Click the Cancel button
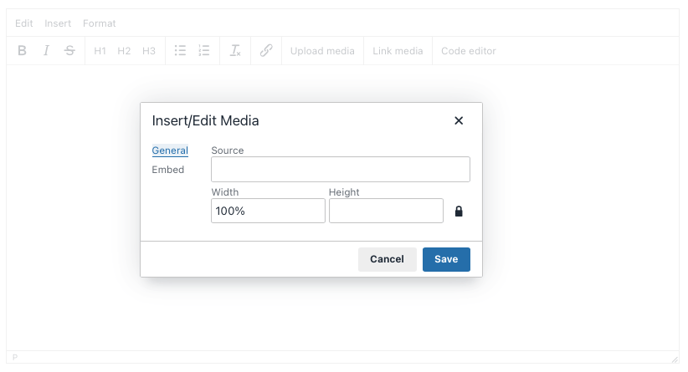688x372 pixels. [x=387, y=259]
